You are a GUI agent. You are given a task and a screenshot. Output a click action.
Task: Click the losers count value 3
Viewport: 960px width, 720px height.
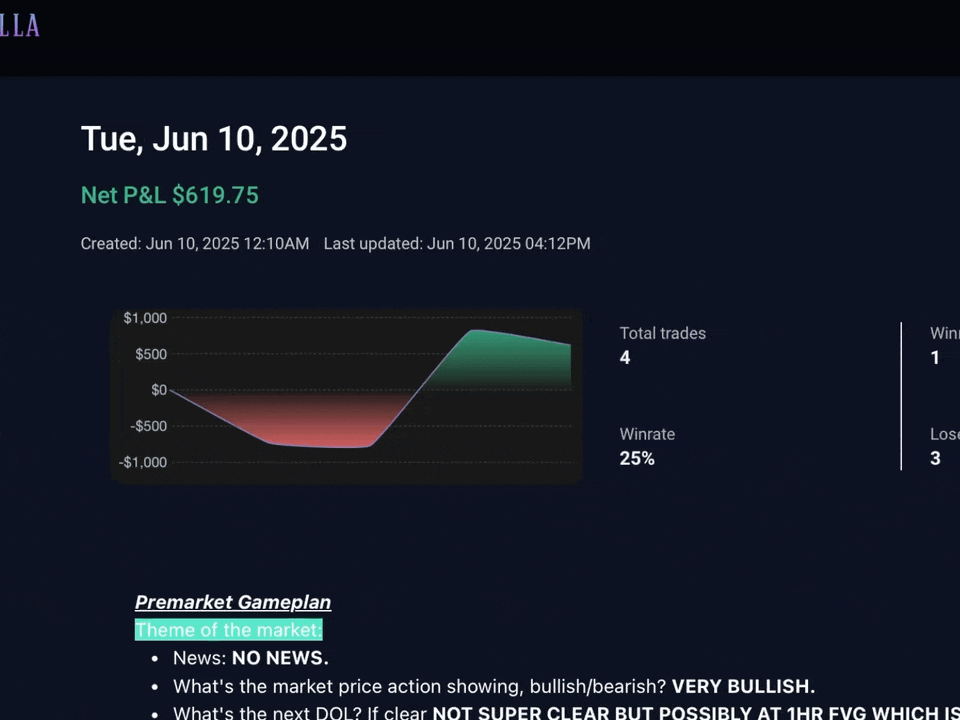coord(935,459)
